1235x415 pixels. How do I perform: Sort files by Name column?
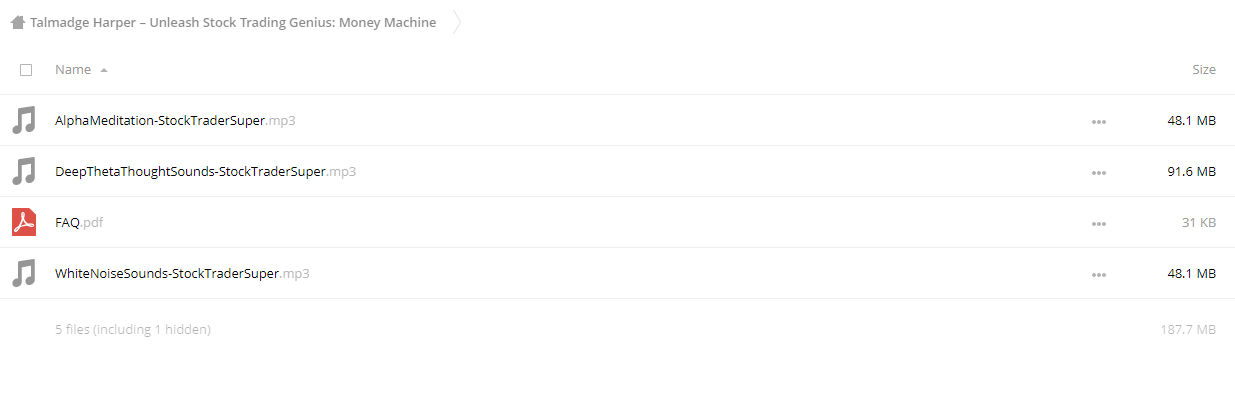[73, 70]
